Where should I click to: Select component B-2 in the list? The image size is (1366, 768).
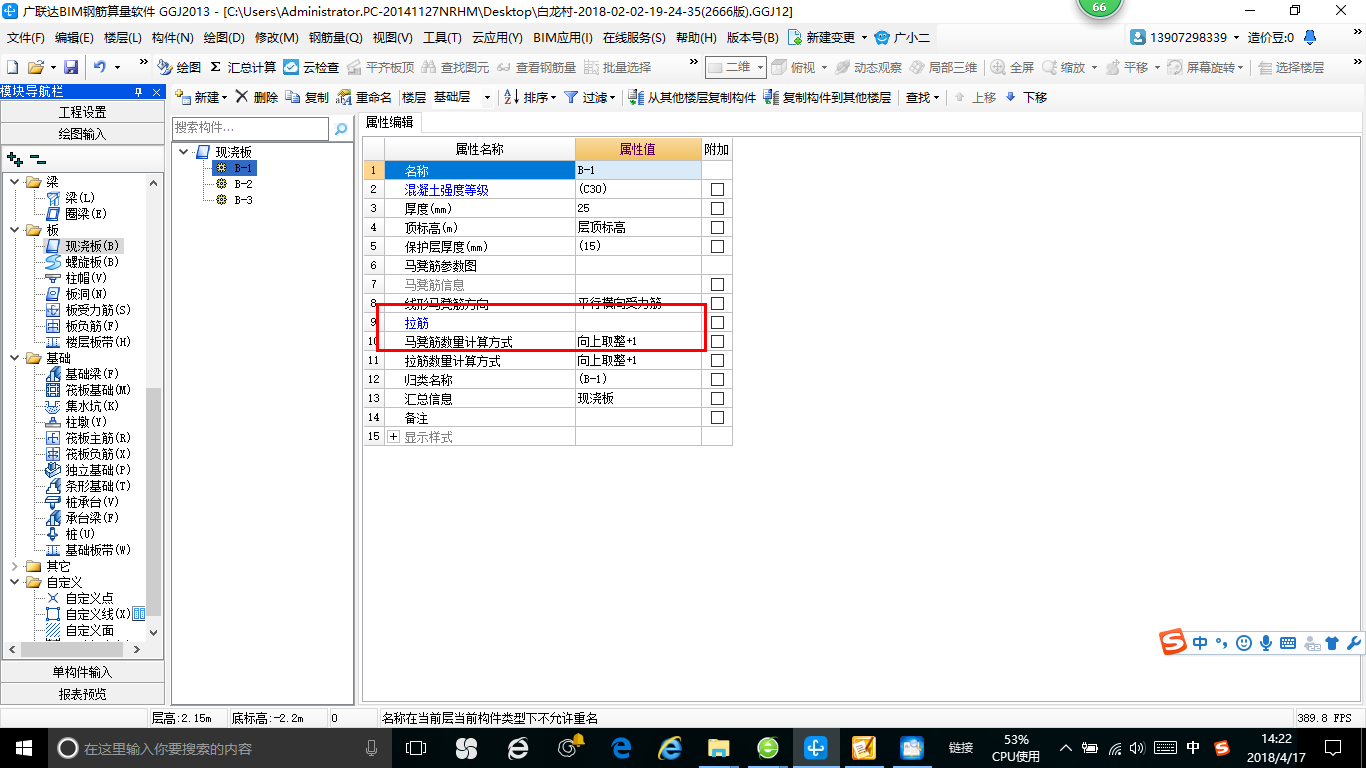[243, 184]
